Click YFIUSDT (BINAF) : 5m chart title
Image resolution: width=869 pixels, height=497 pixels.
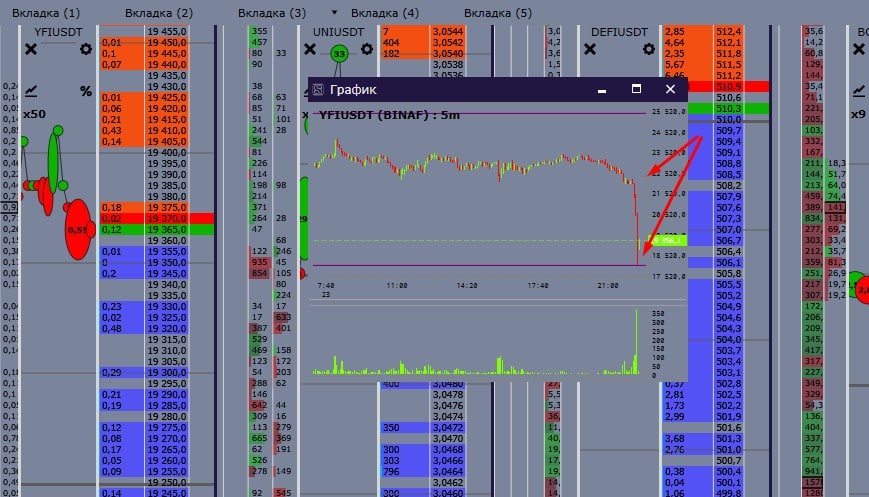(x=389, y=115)
